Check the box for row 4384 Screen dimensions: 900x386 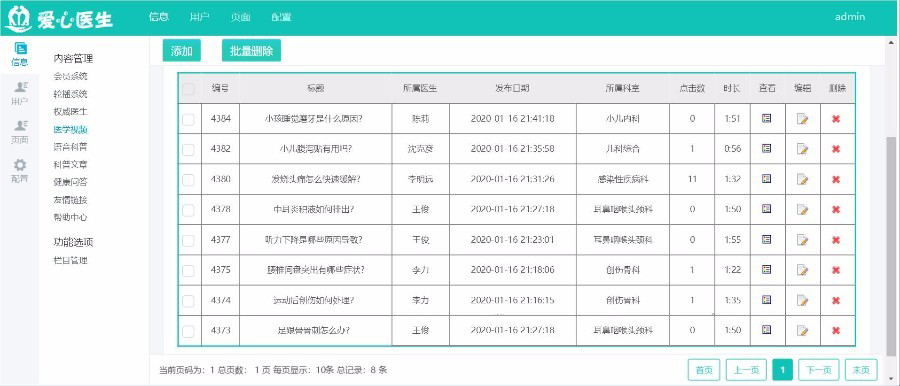click(188, 119)
